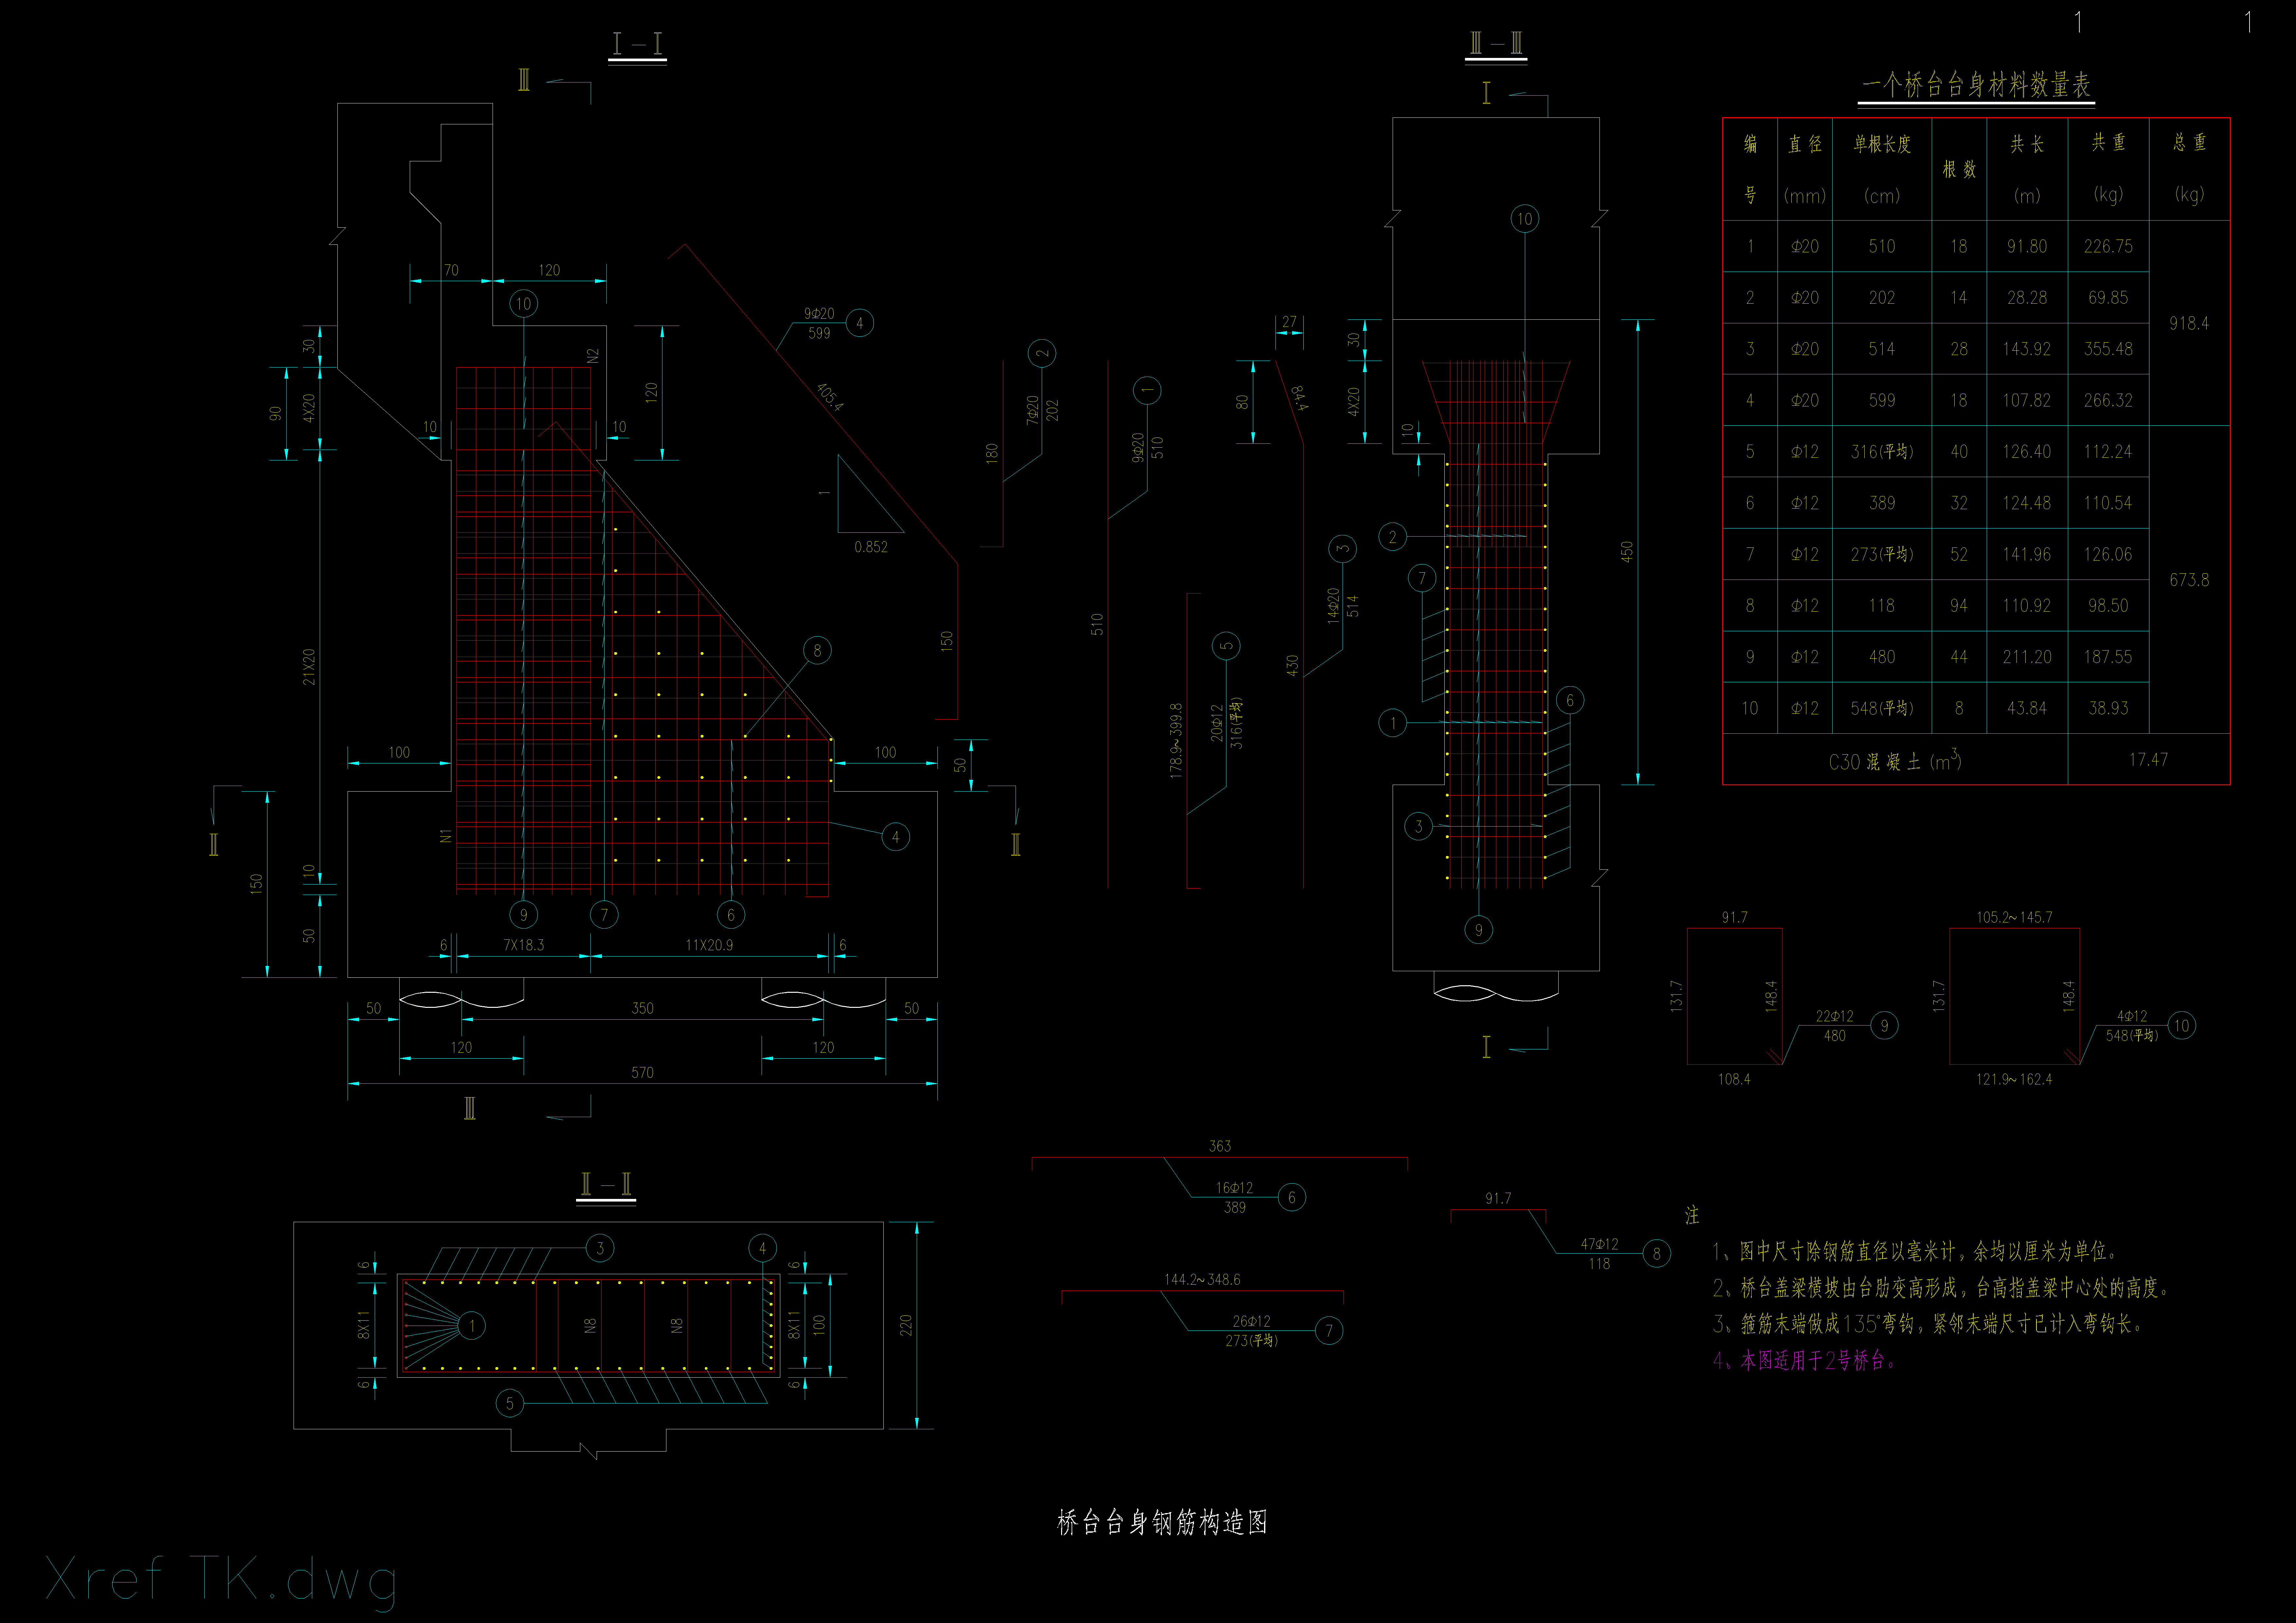
Task: Select the spacing dimension 7X18.3
Action: [x=524, y=945]
